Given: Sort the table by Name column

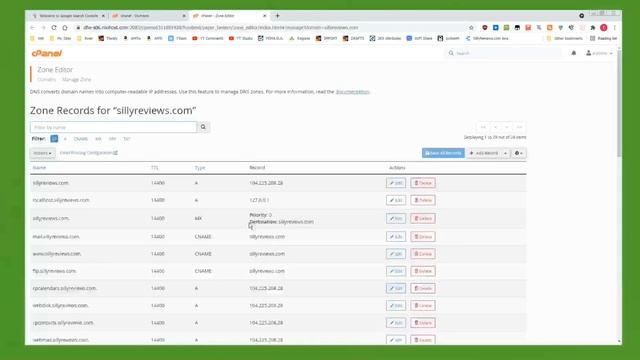Looking at the screenshot, I should (39, 168).
